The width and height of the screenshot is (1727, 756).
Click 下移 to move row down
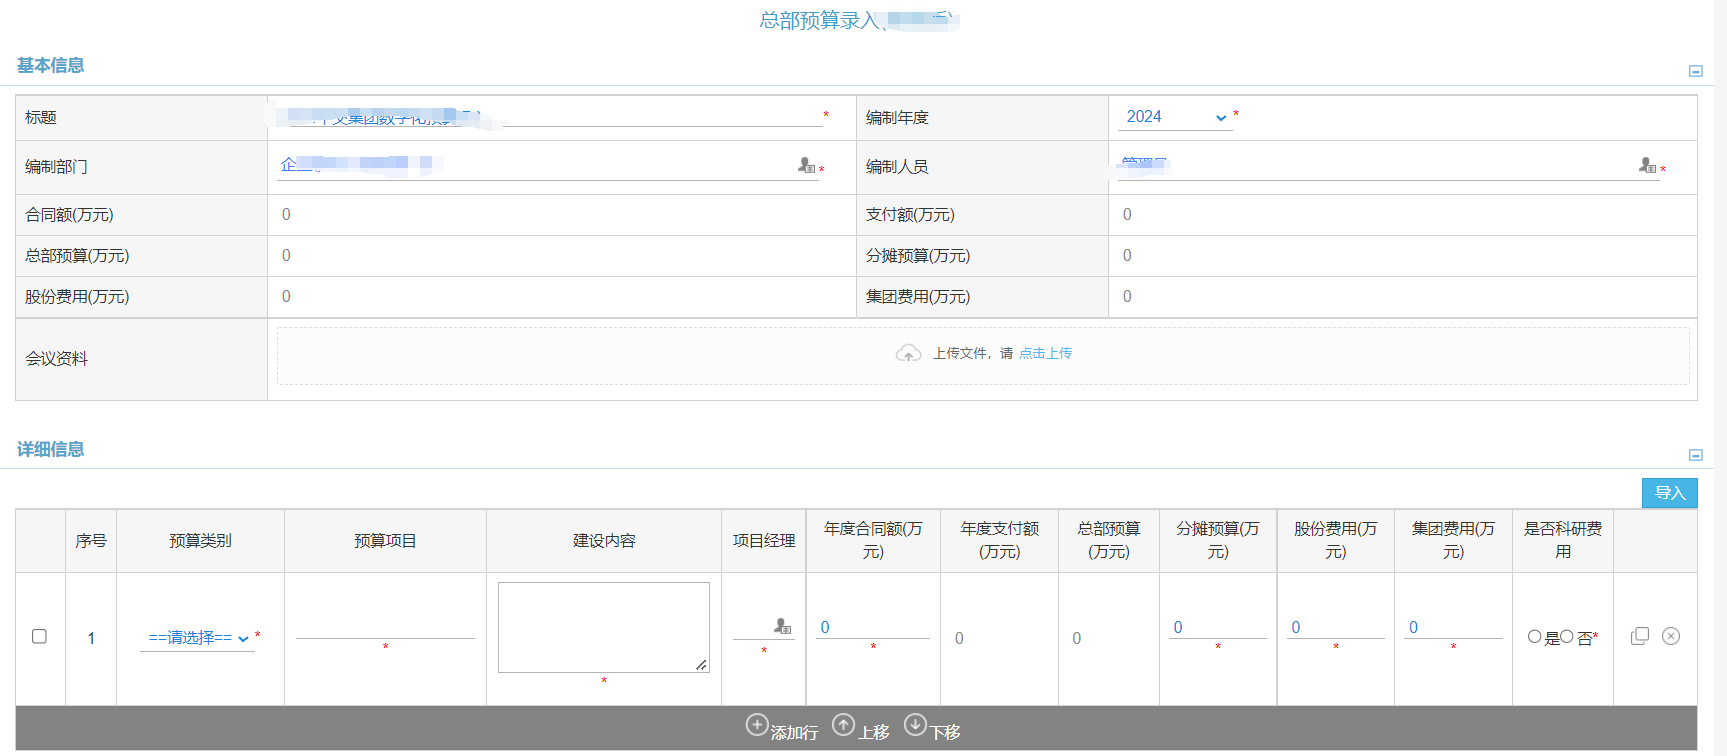(932, 728)
